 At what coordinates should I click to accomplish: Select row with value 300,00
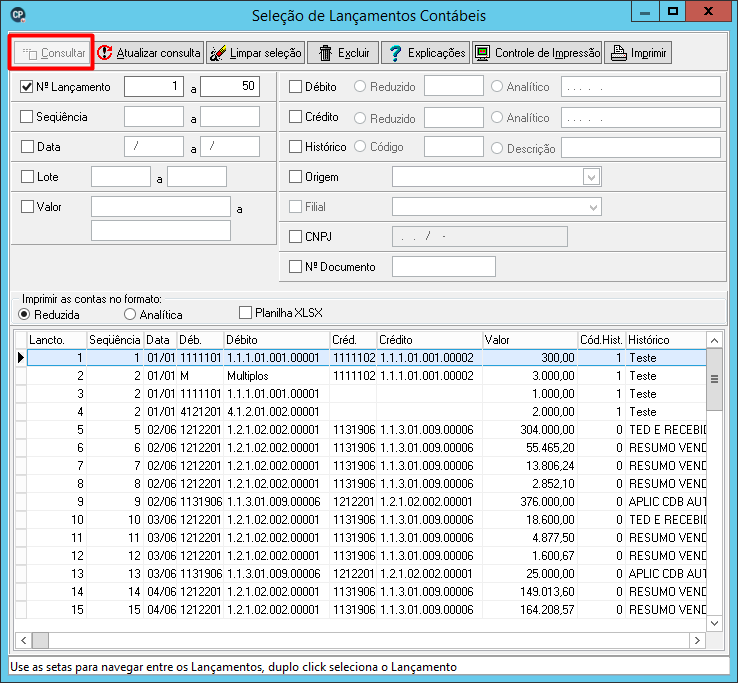coord(367,358)
